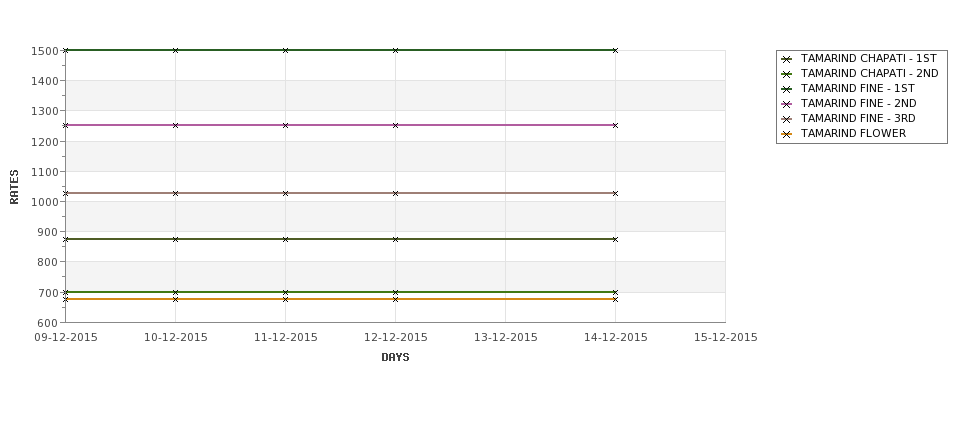Viewport: 975px width, 429px height.
Task: Click the TAMARIND CHAPATI - 2ND legend marker
Action: [x=787, y=74]
